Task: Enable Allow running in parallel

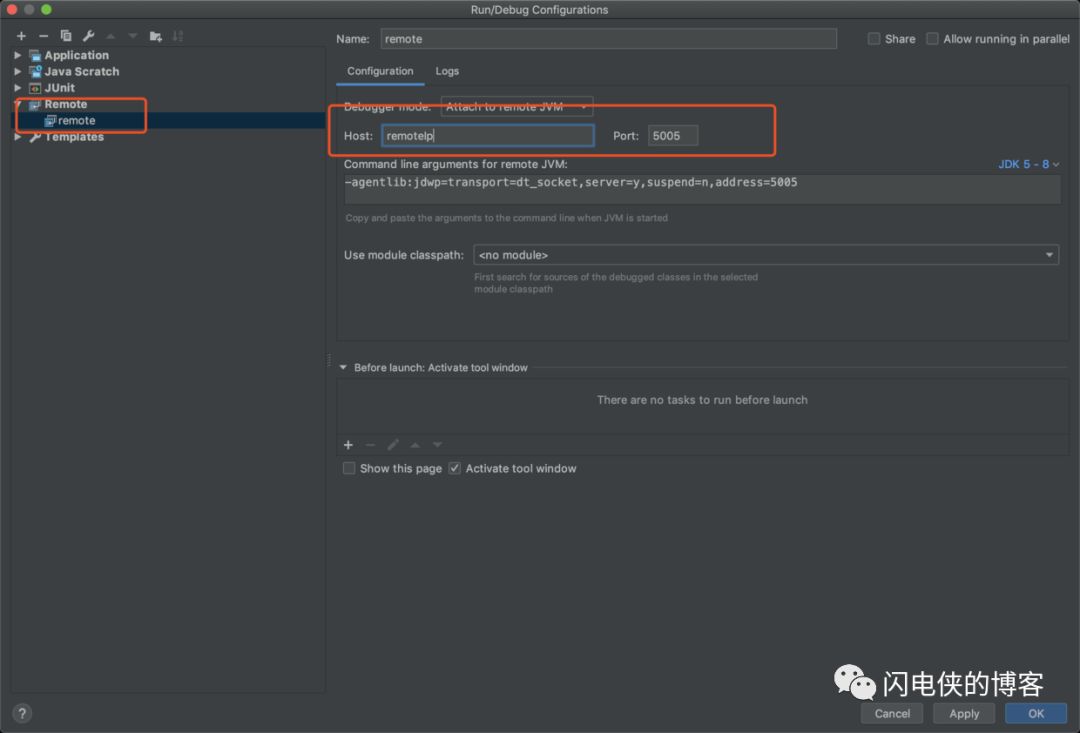Action: (932, 39)
